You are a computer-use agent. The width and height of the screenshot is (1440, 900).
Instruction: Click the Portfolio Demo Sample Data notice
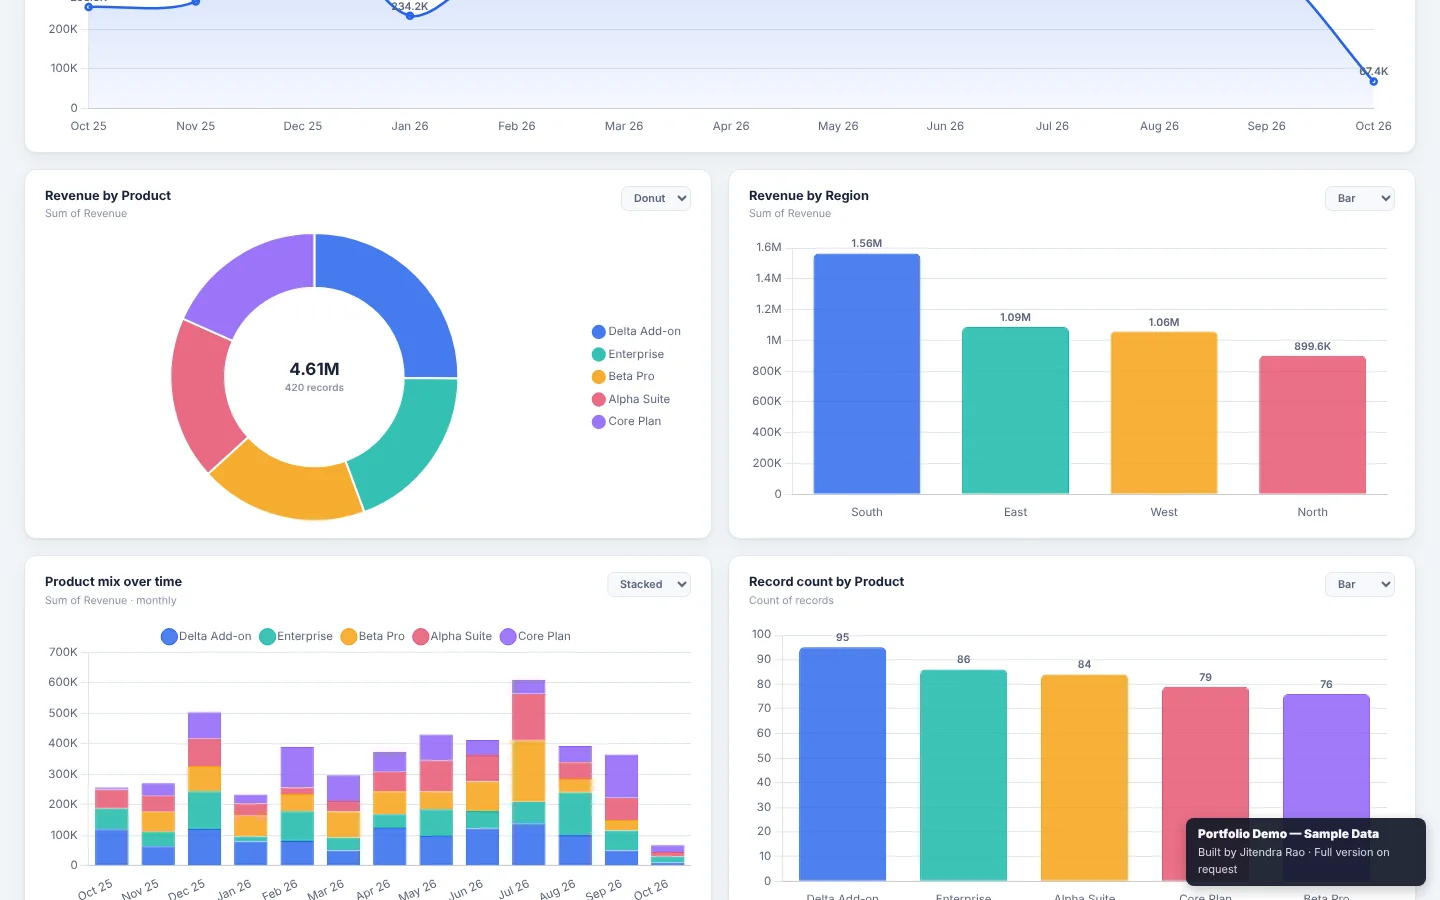tap(1306, 852)
